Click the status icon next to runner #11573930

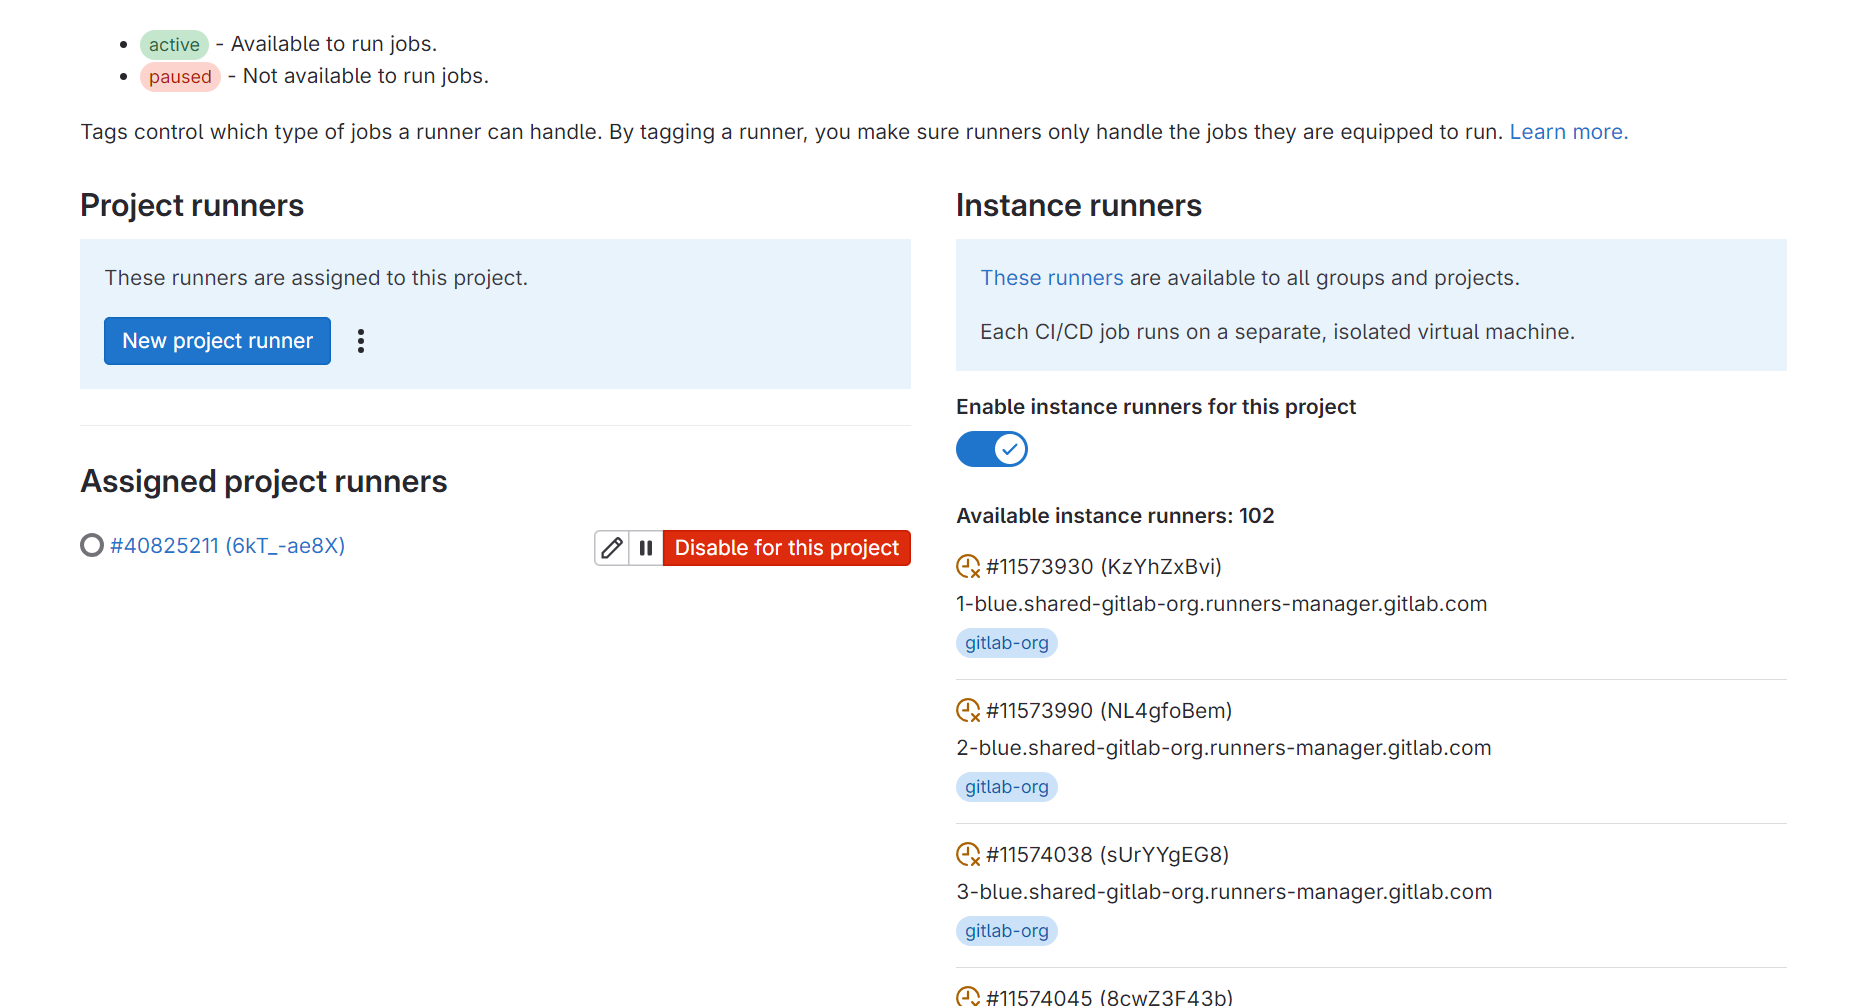[968, 567]
